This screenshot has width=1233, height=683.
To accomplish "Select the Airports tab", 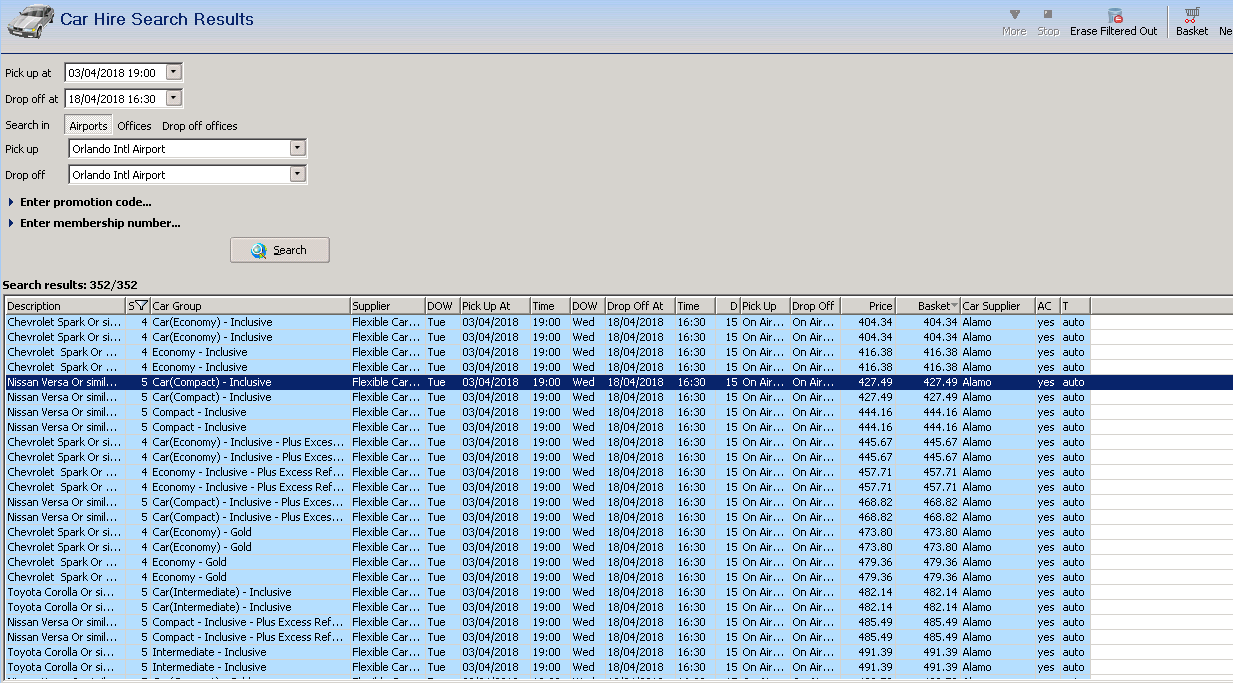I will (x=88, y=126).
